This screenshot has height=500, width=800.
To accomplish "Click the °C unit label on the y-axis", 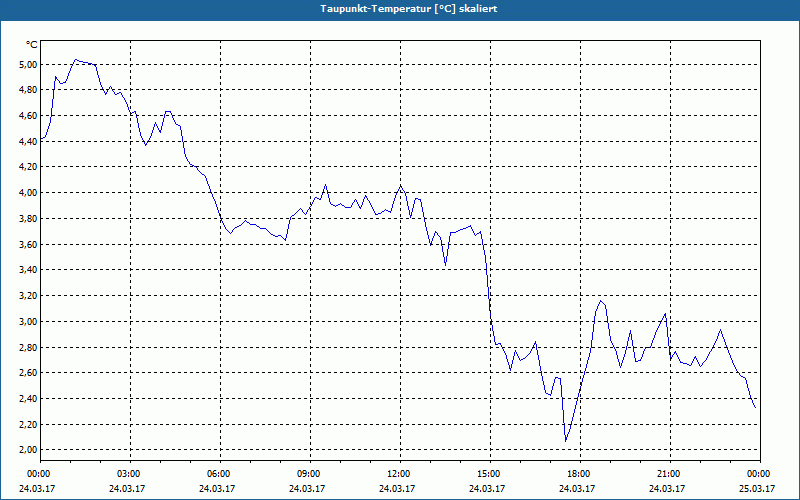I will (31, 45).
